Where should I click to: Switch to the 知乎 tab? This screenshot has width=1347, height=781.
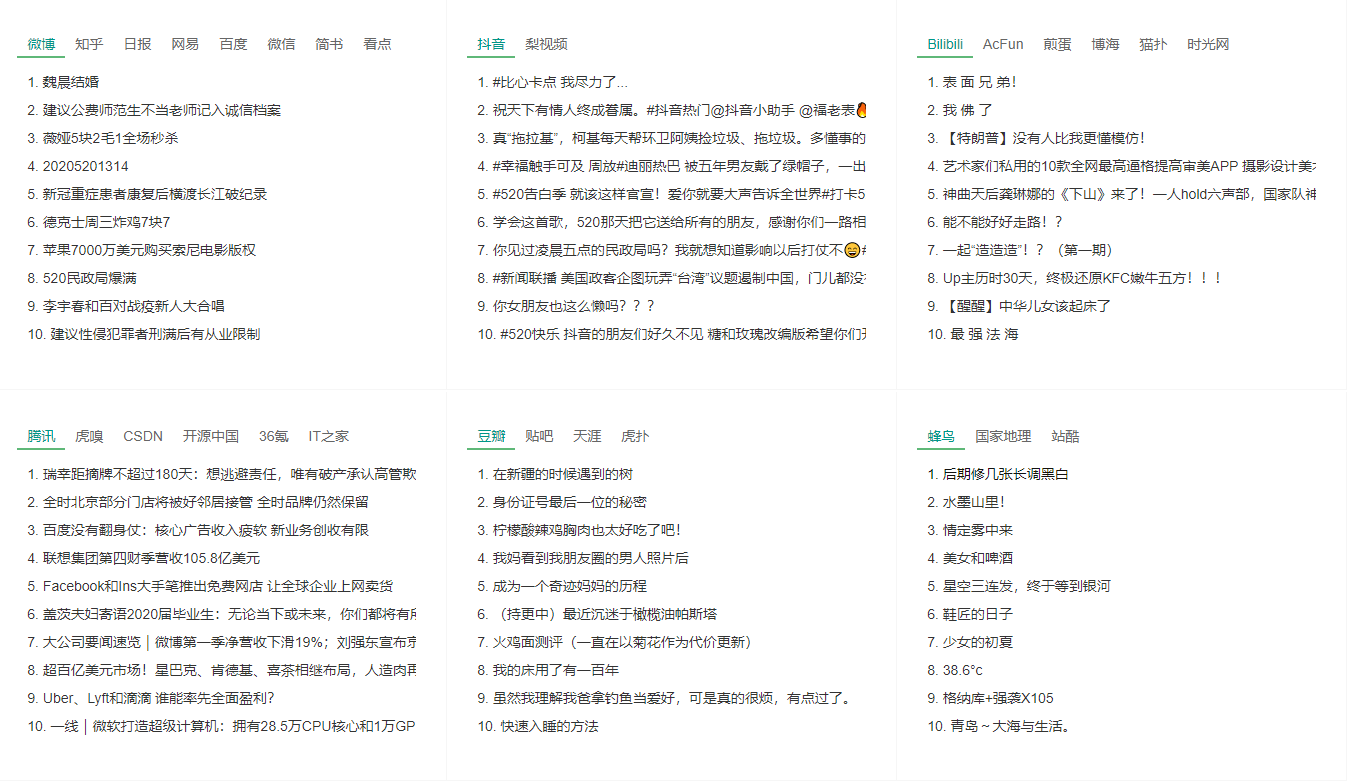pos(89,44)
